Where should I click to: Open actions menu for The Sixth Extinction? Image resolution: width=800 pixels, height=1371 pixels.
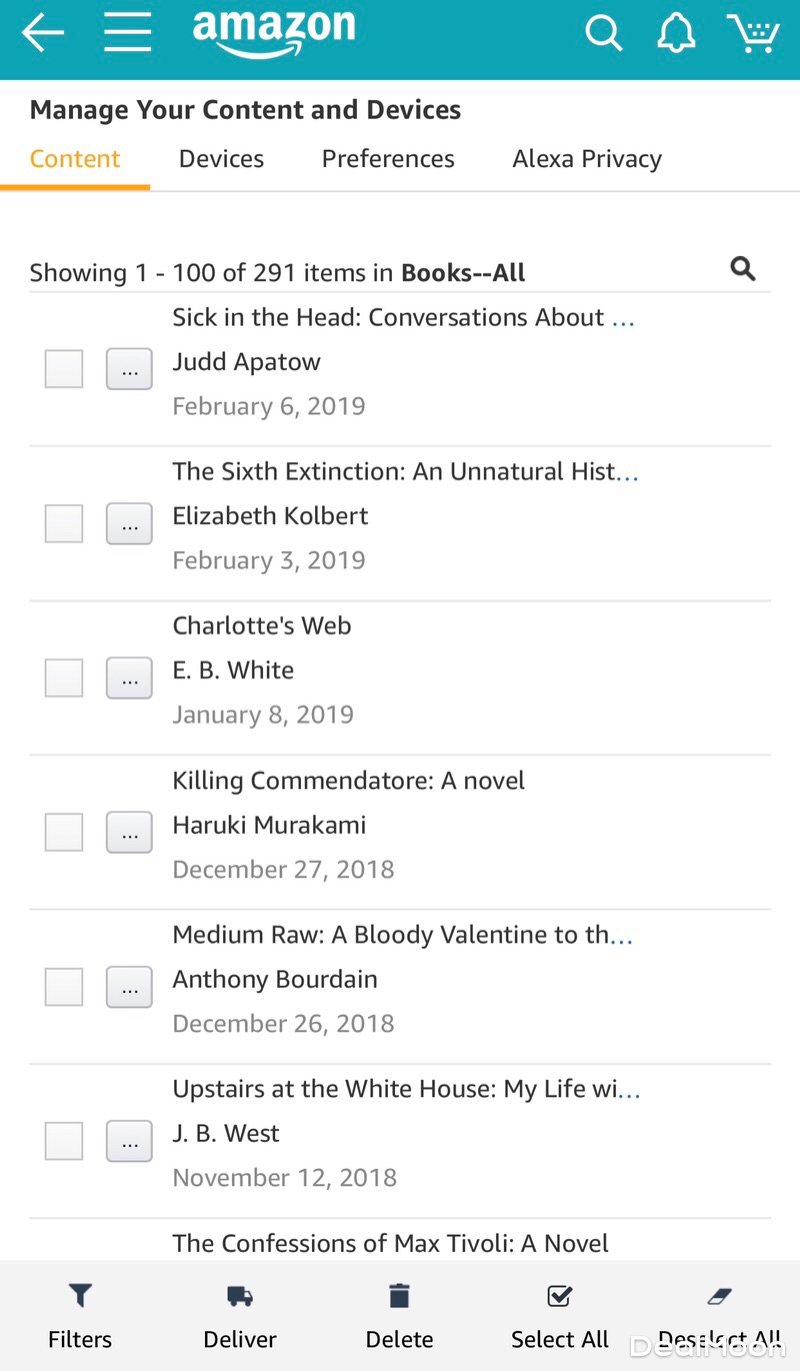pos(129,524)
